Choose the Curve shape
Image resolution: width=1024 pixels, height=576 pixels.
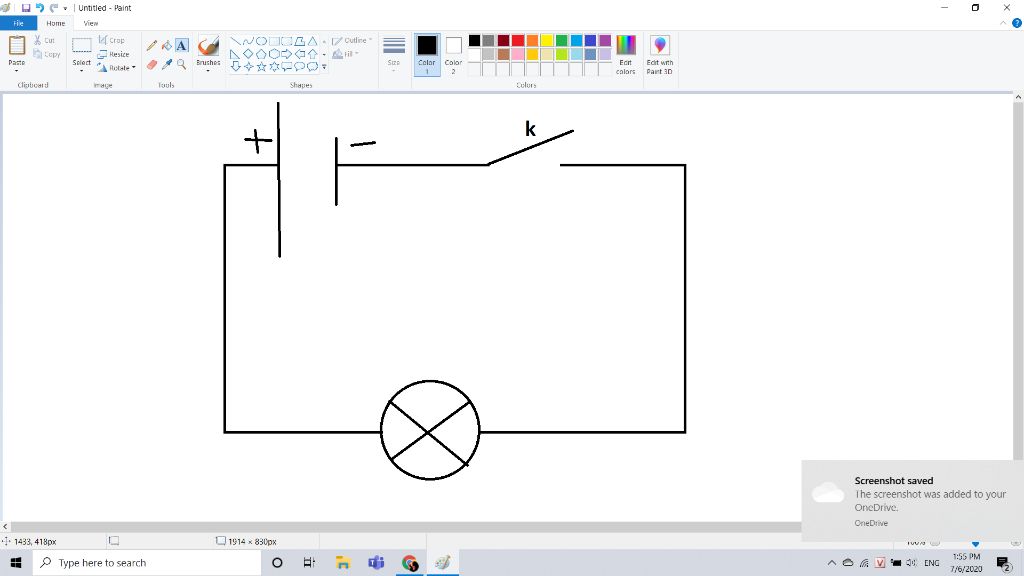[x=248, y=41]
